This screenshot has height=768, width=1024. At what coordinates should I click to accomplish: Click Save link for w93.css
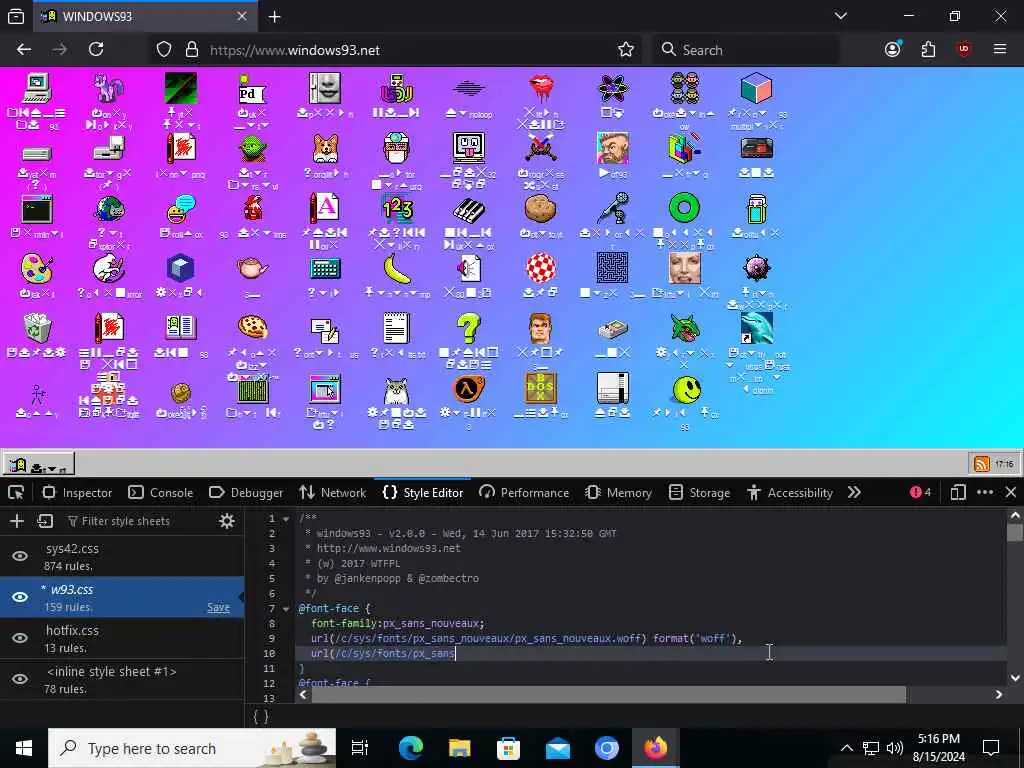[218, 607]
